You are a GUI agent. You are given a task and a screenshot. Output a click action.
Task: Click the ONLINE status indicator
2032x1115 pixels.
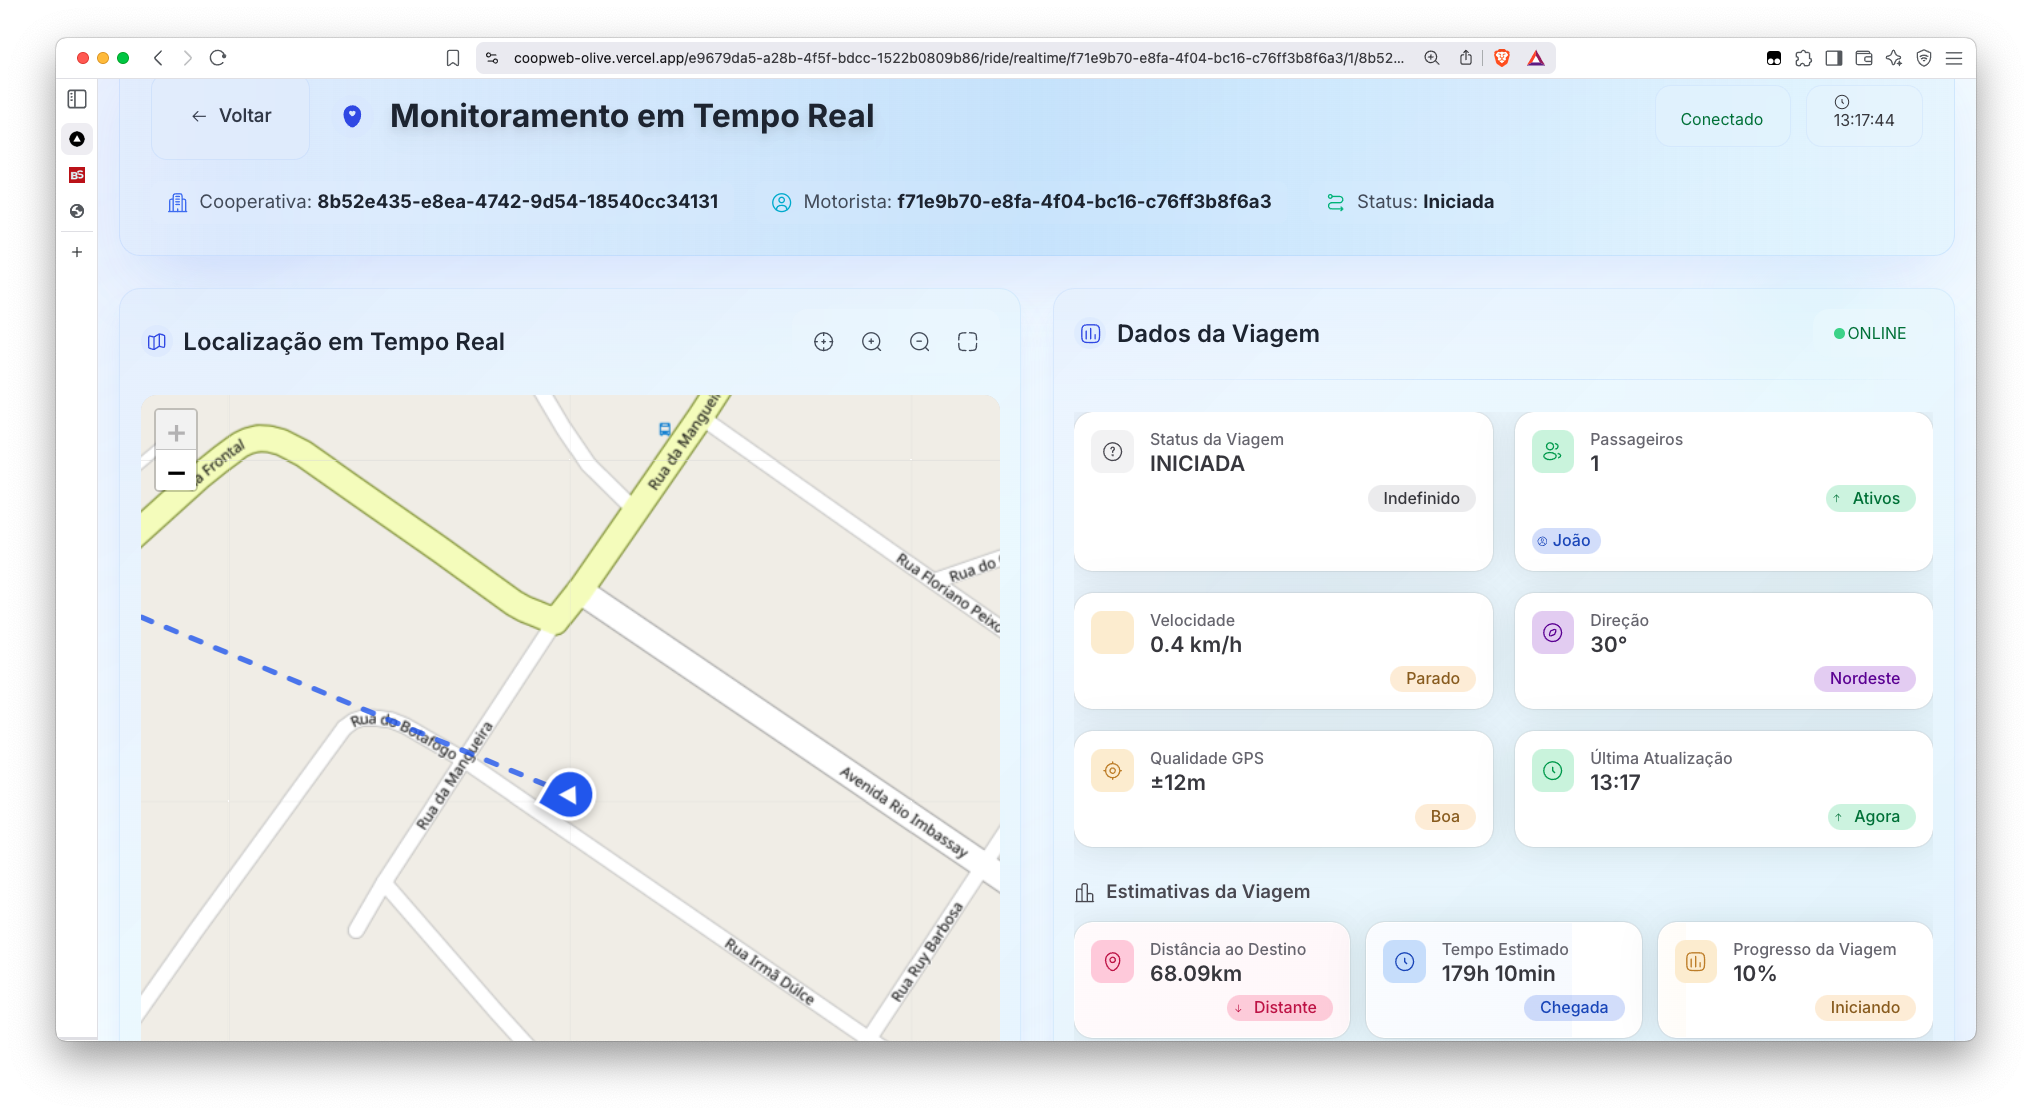click(x=1869, y=334)
